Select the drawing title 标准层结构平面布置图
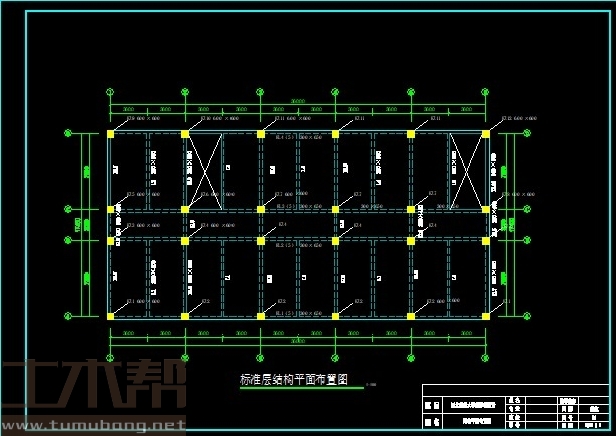This screenshot has height=436, width=616. 293,379
